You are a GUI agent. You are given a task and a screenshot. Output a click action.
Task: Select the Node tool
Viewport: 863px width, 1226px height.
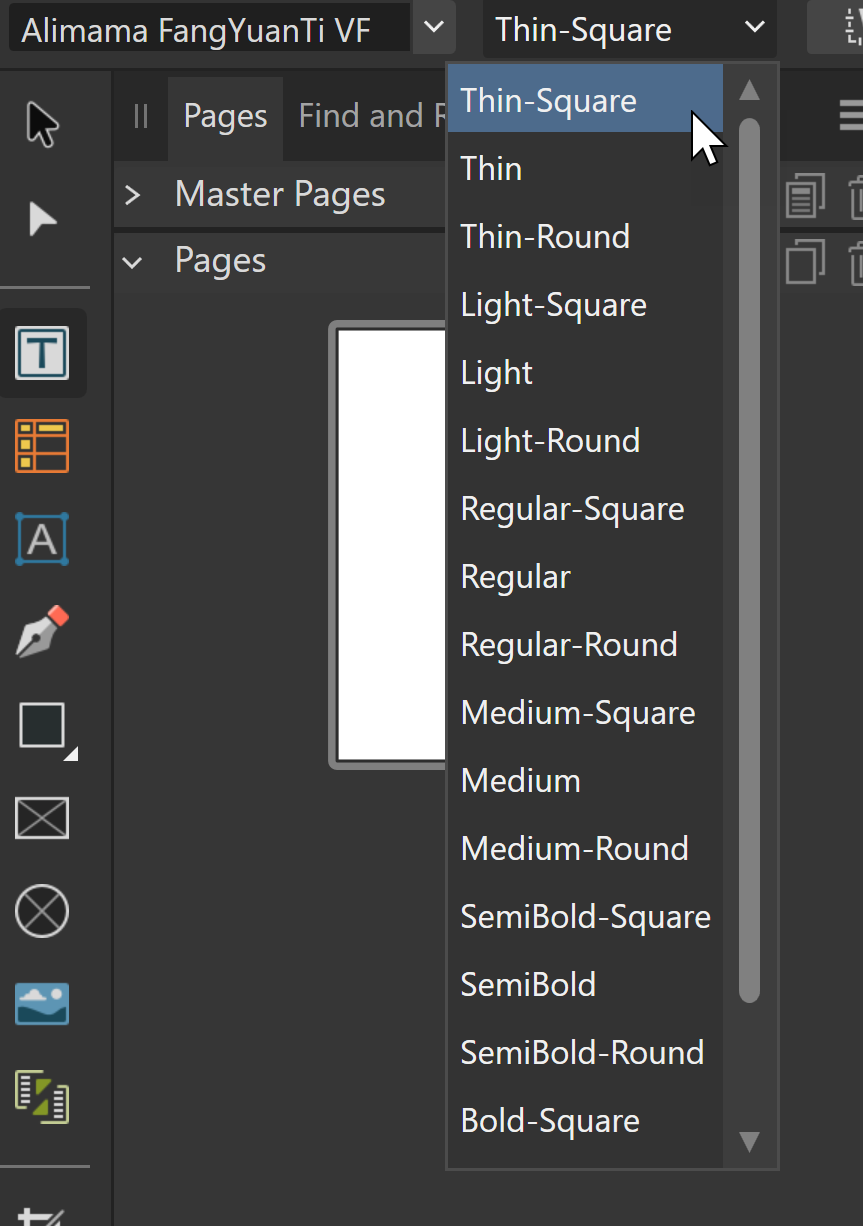pyautogui.click(x=42, y=218)
